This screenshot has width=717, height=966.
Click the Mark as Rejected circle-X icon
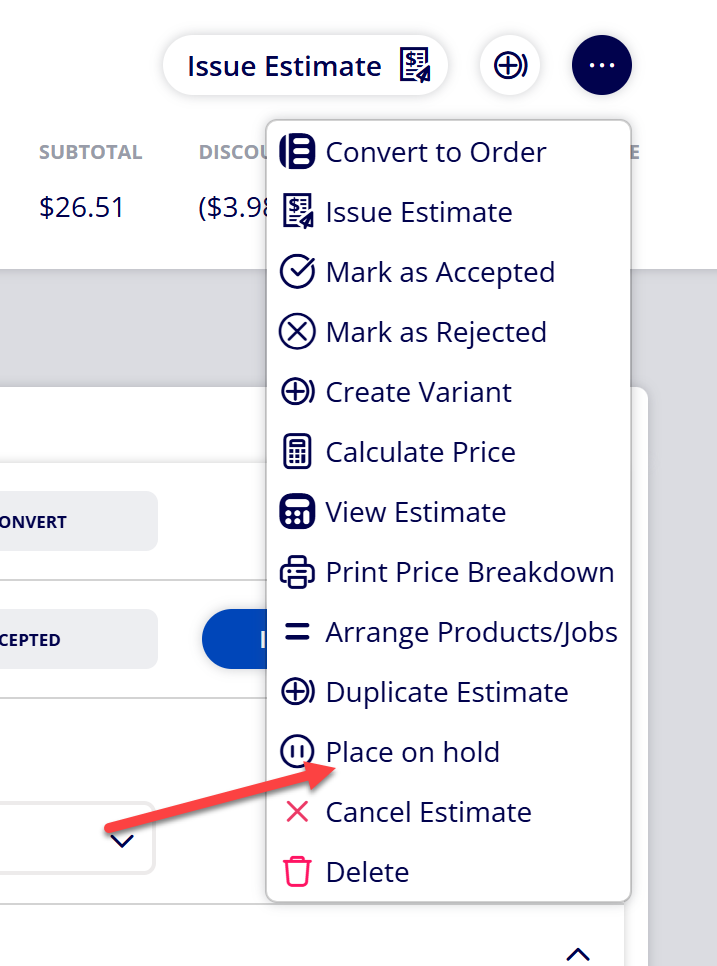point(298,332)
